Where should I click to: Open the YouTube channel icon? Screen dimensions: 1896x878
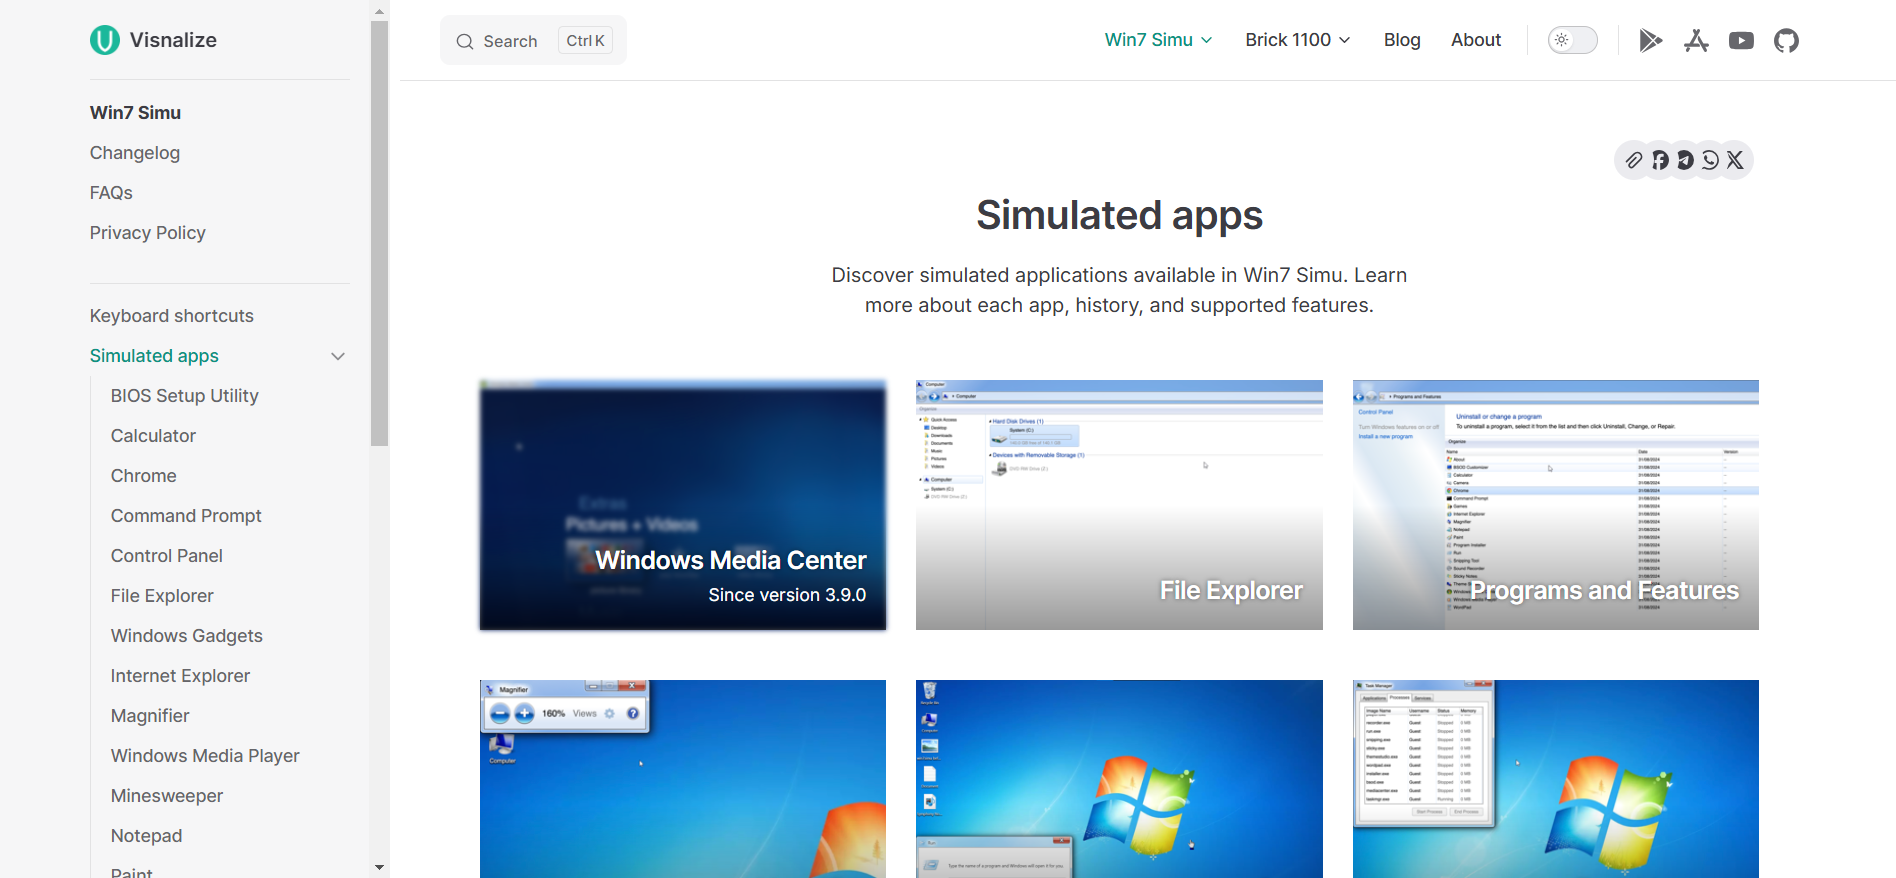pyautogui.click(x=1741, y=41)
